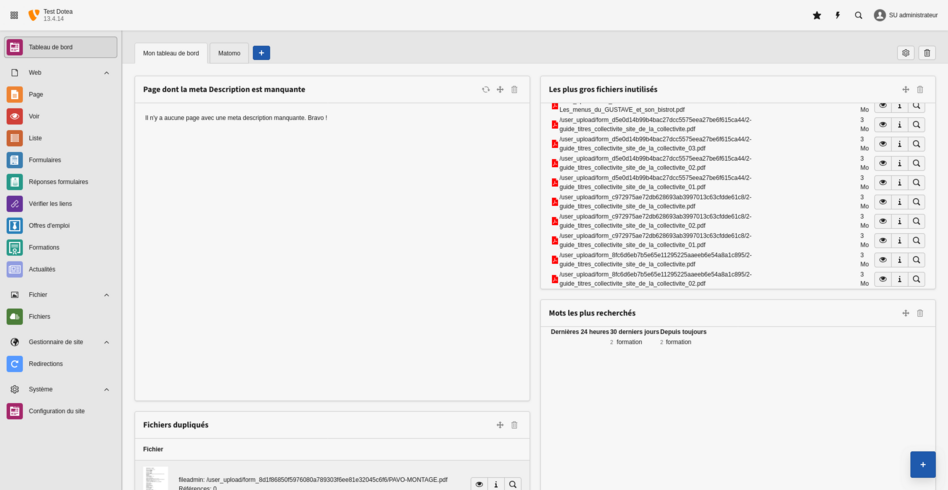Open the Voir module
Image resolution: width=948 pixels, height=490 pixels.
coord(60,116)
